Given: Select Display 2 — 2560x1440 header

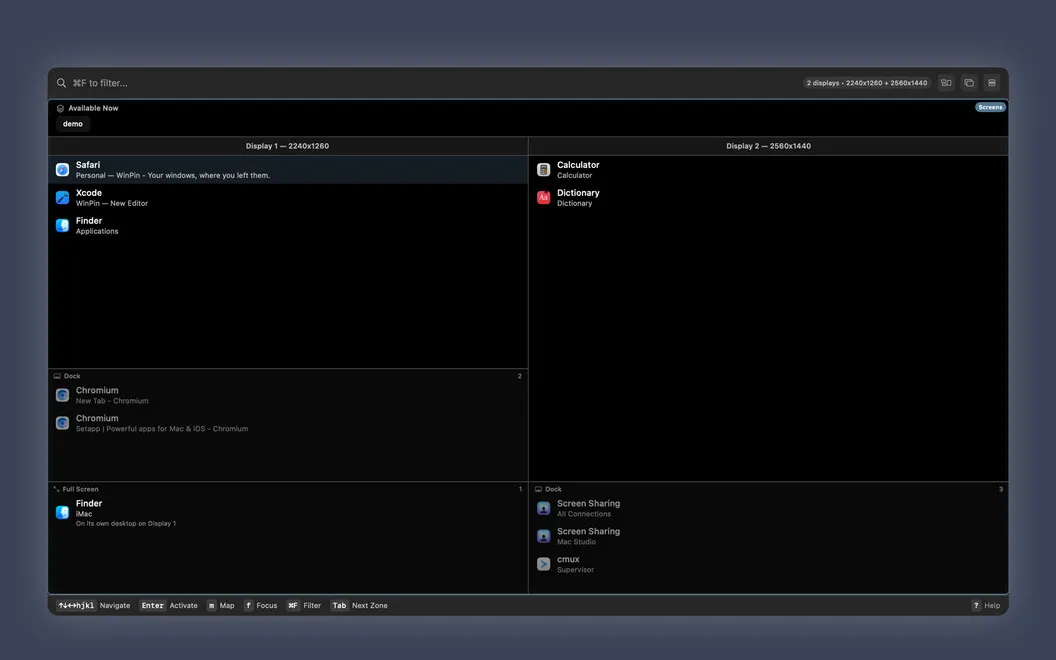Looking at the screenshot, I should point(768,146).
